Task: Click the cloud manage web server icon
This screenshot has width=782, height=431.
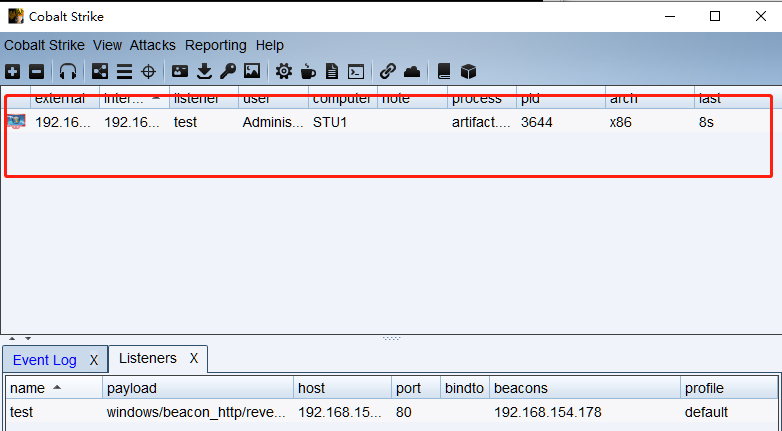Action: pyautogui.click(x=412, y=72)
